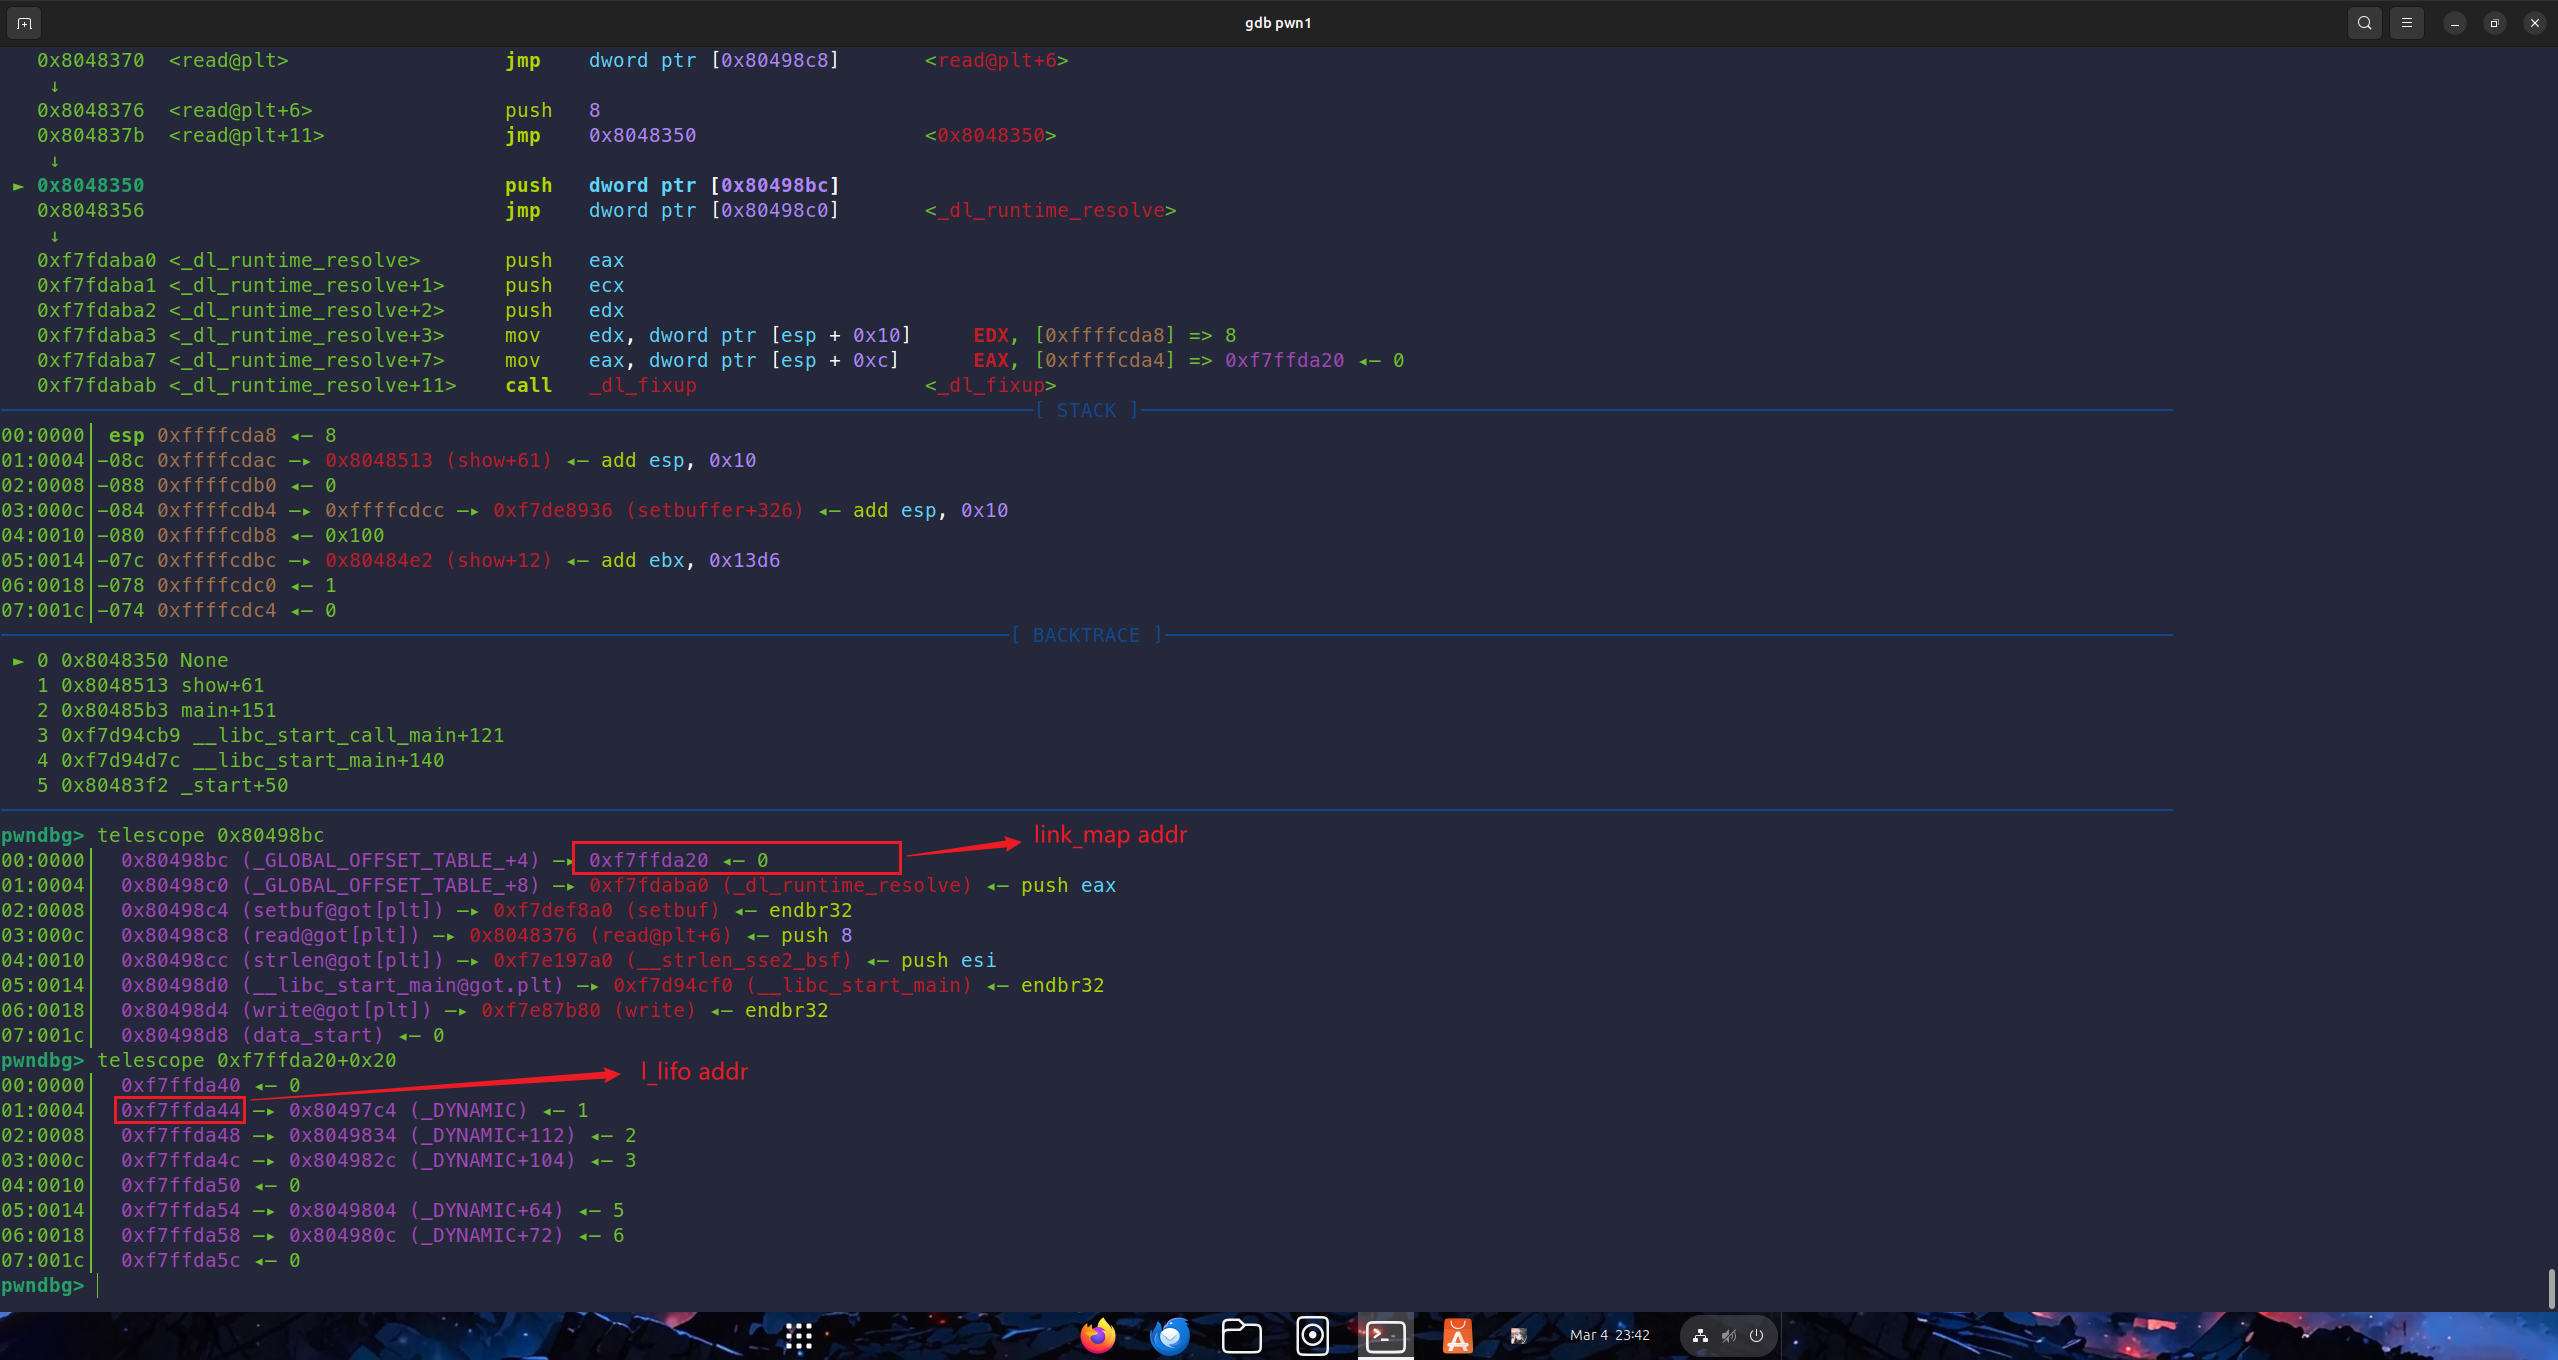Click '(_GLOBAL_OFFSET_TABLE_+8)' text

coord(390,886)
